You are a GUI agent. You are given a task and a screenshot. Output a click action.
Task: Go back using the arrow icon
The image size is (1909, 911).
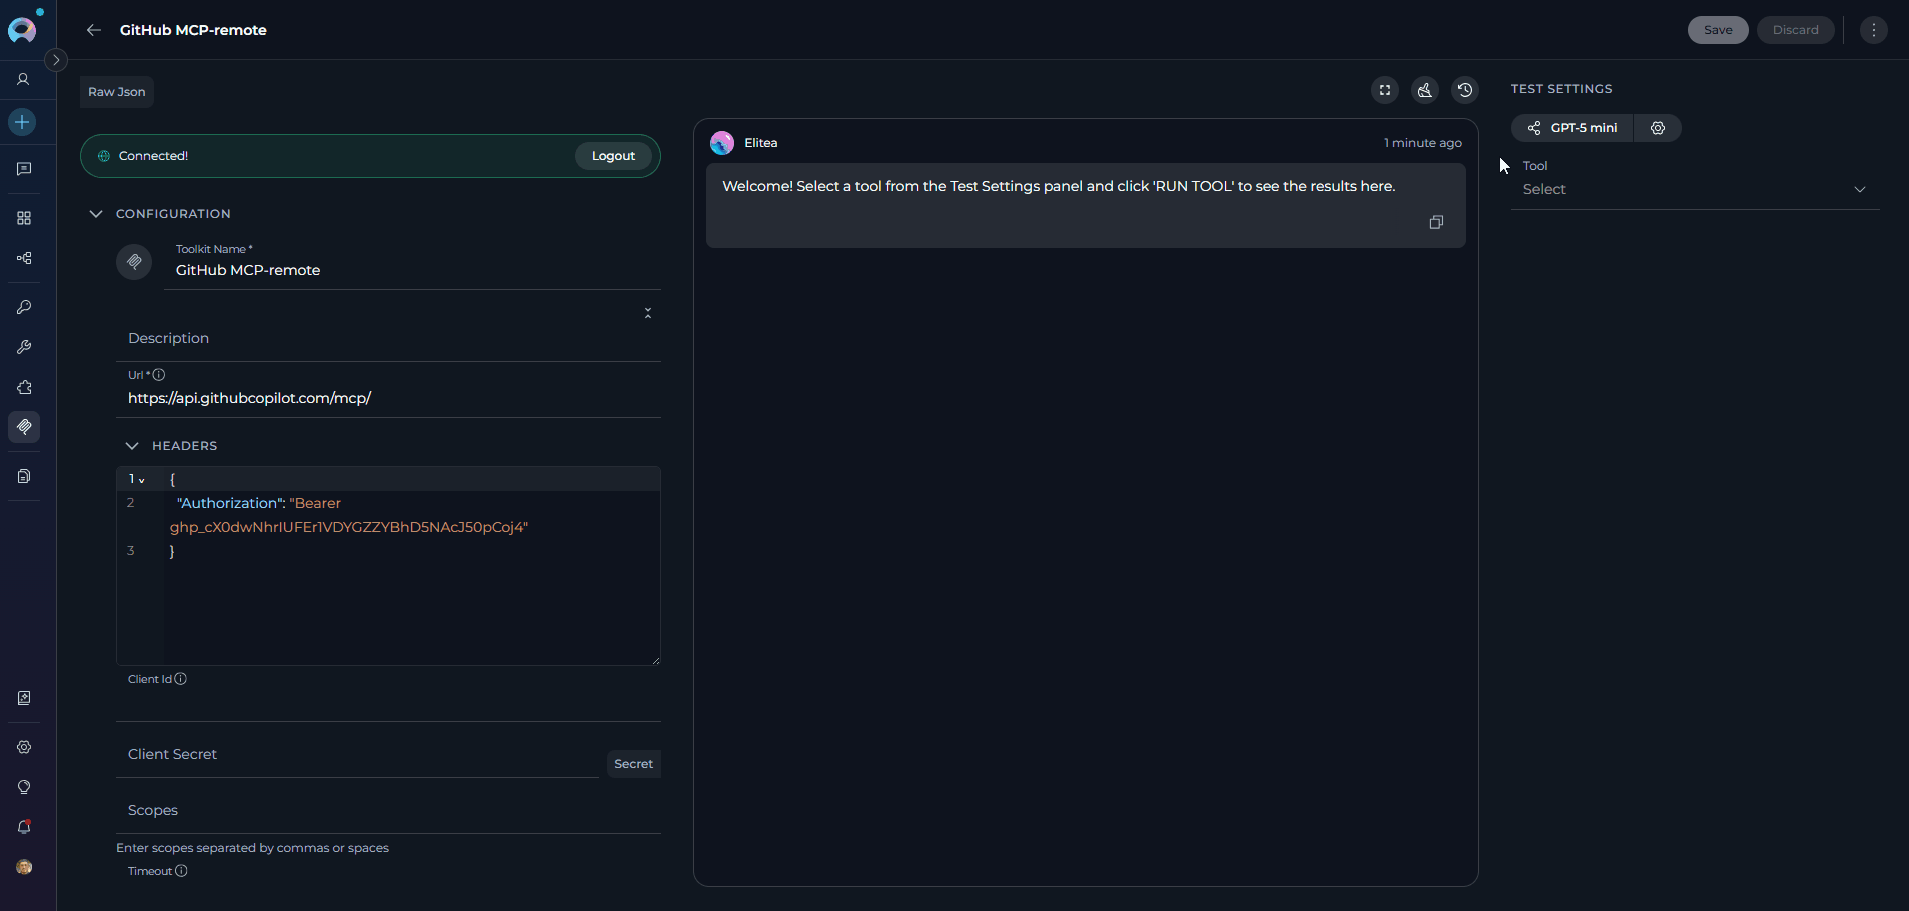pos(94,30)
